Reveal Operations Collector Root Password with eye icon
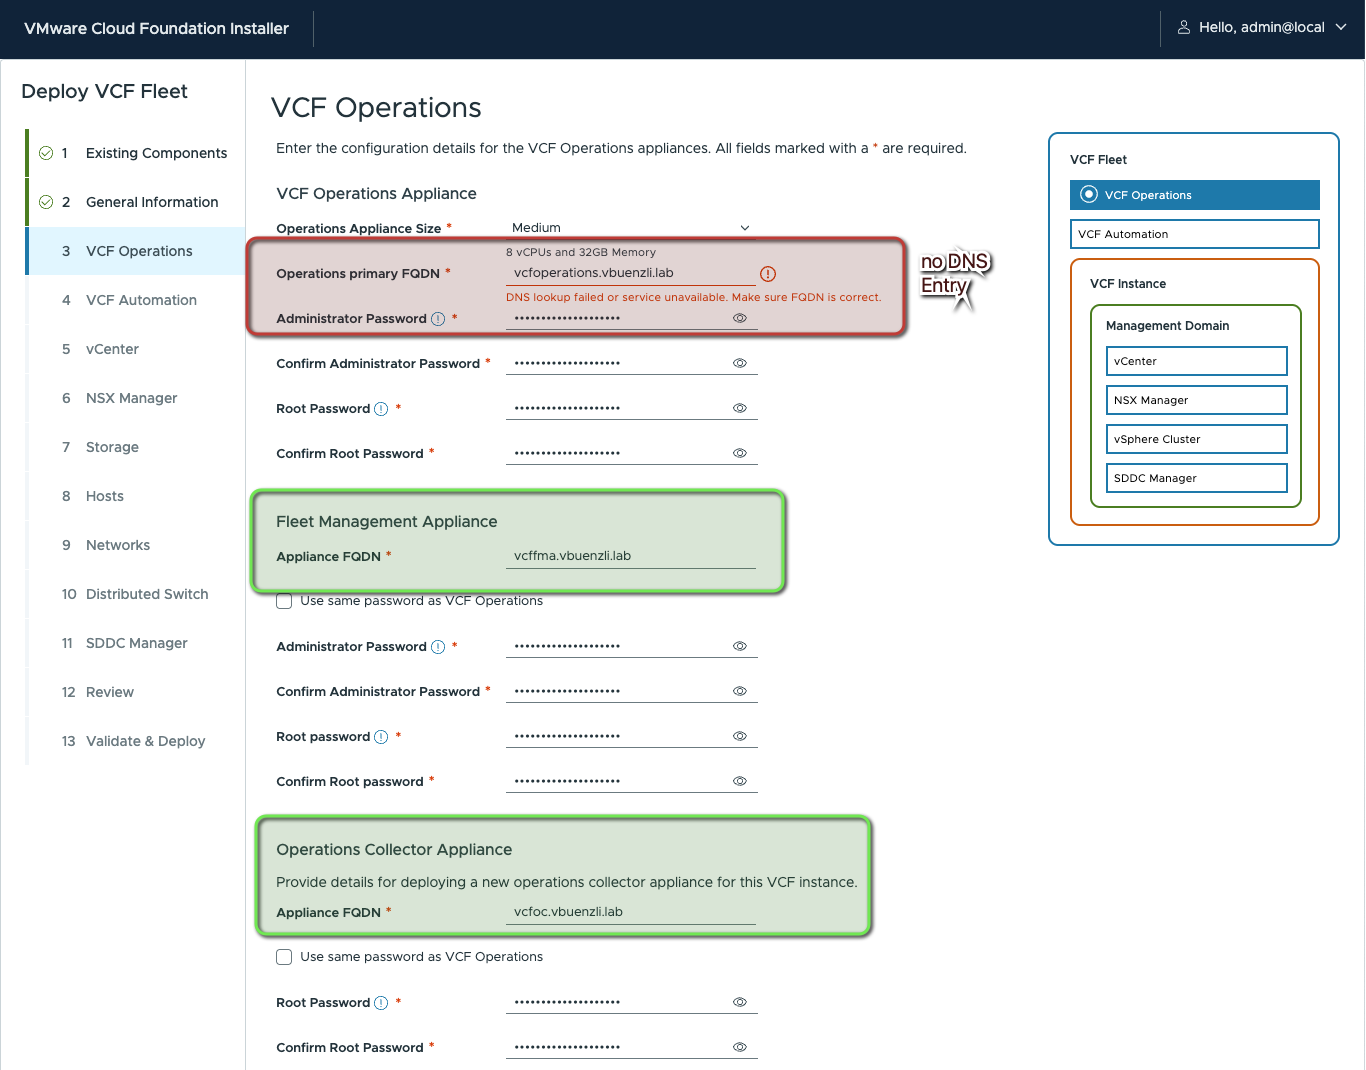The image size is (1366, 1070). (x=740, y=1002)
